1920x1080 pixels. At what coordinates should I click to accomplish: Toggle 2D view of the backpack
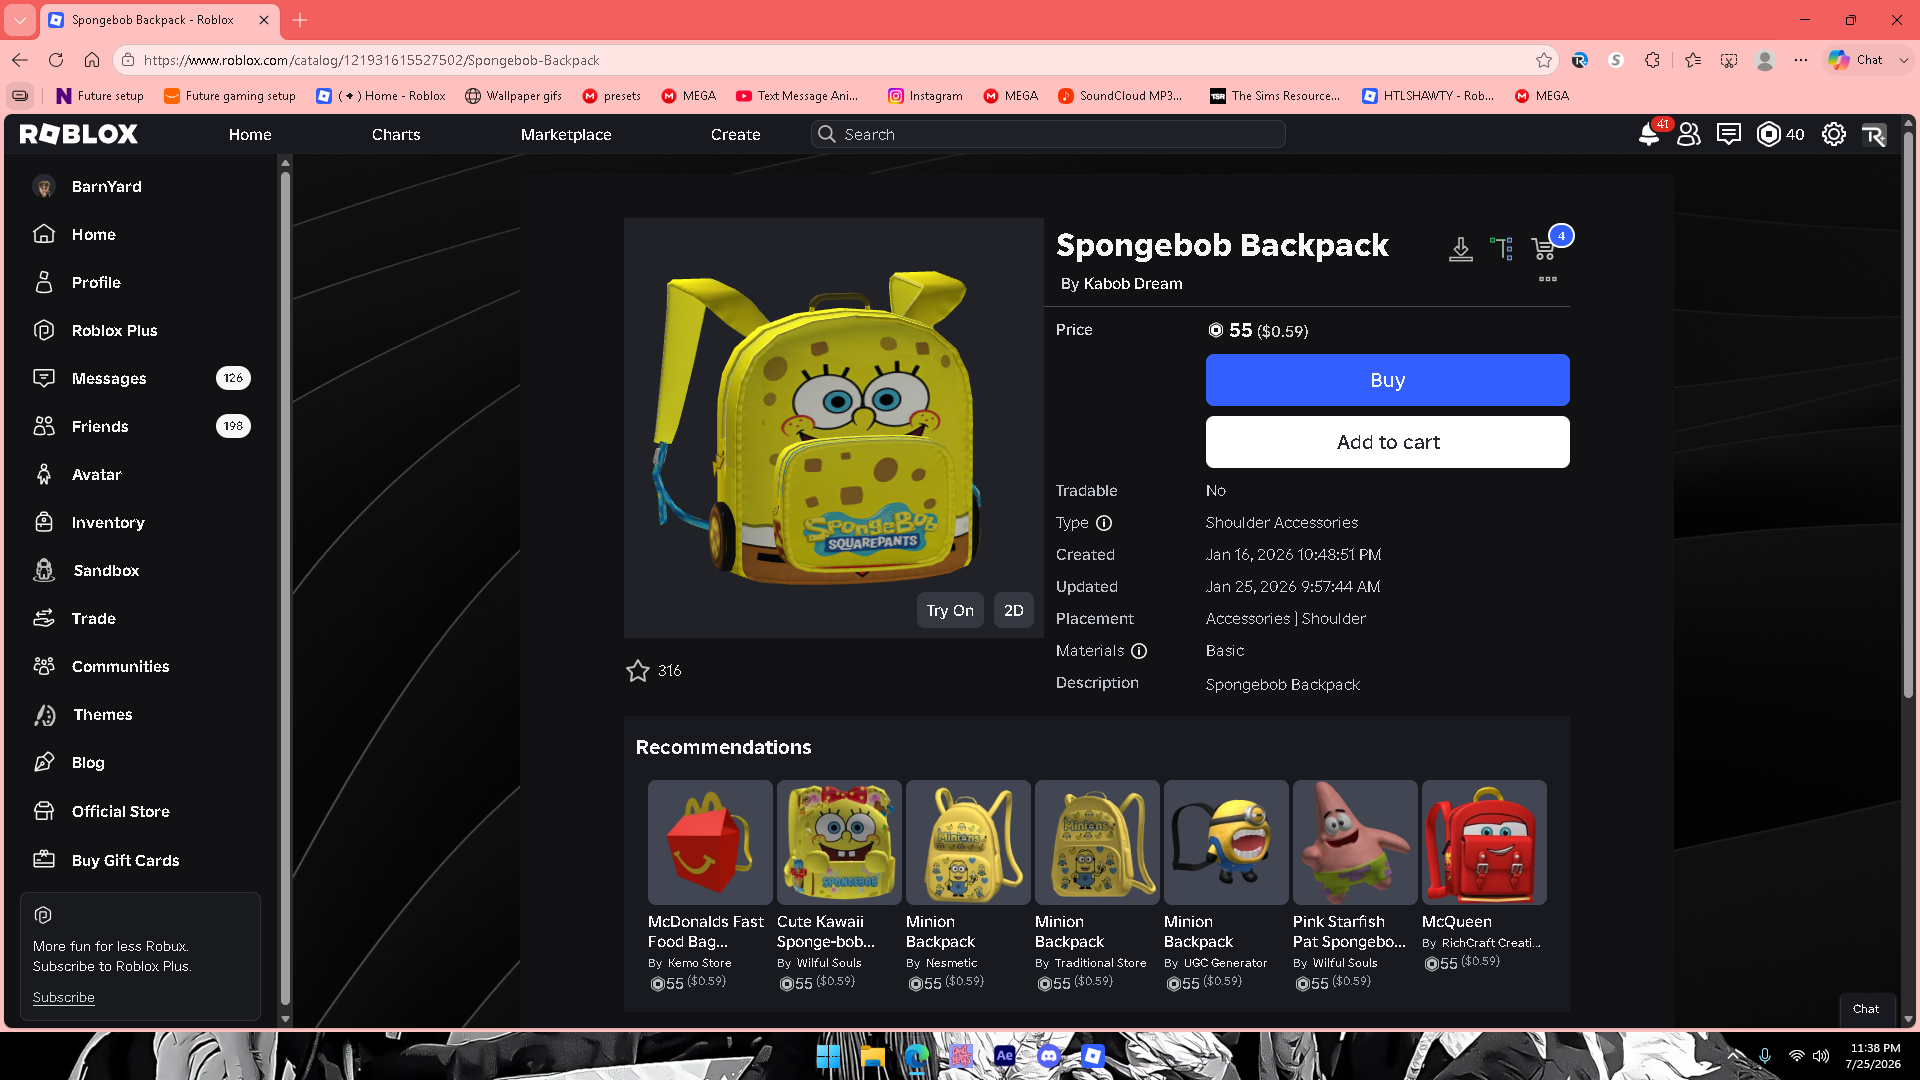(x=1014, y=610)
